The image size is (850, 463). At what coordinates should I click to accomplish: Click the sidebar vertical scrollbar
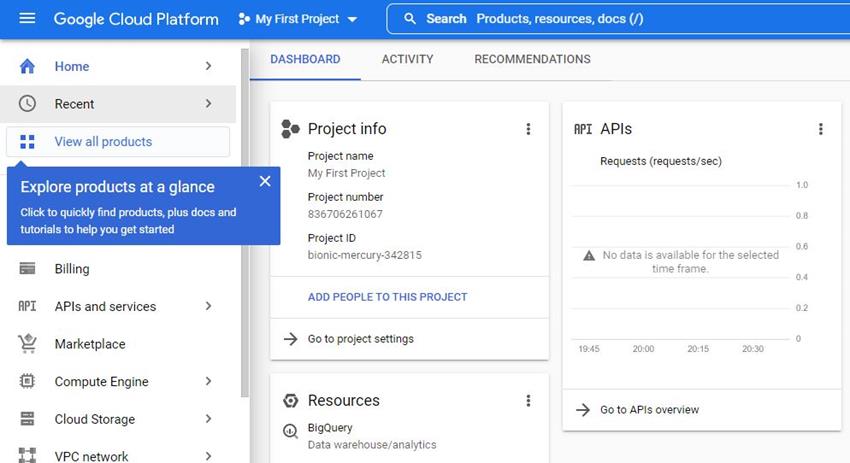(x=244, y=222)
